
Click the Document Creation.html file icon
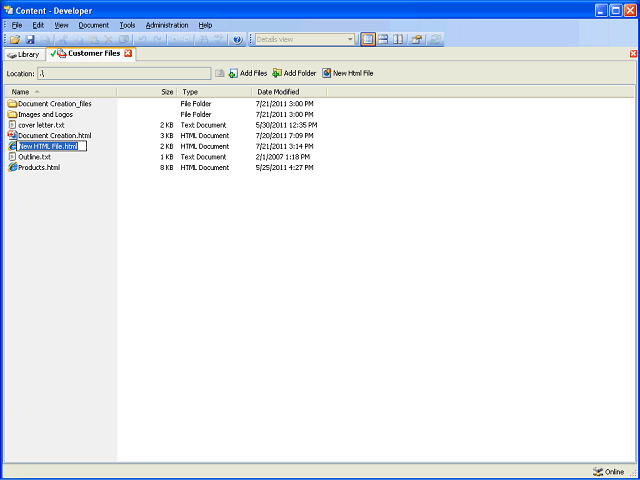pyautogui.click(x=13, y=135)
